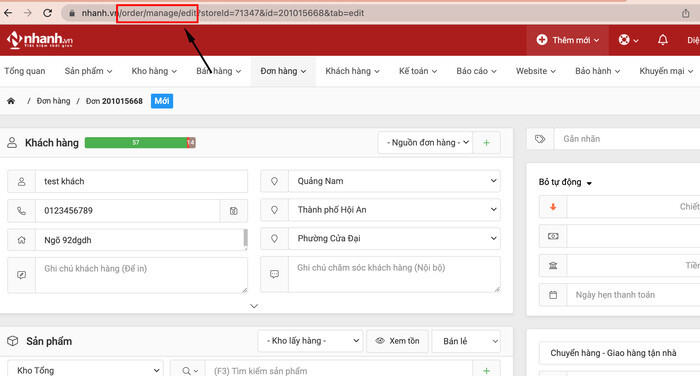
Task: Open the Quảng Nam province dropdown
Action: [394, 181]
